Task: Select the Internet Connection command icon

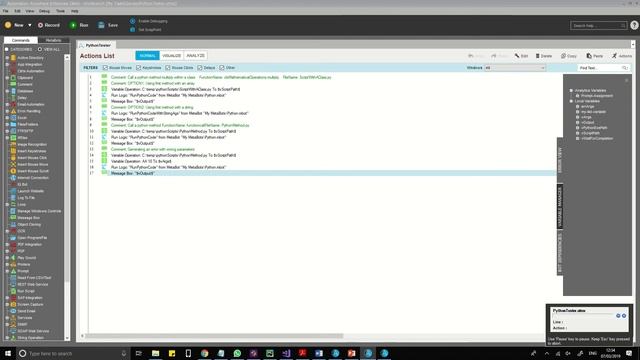Action: 13,178
